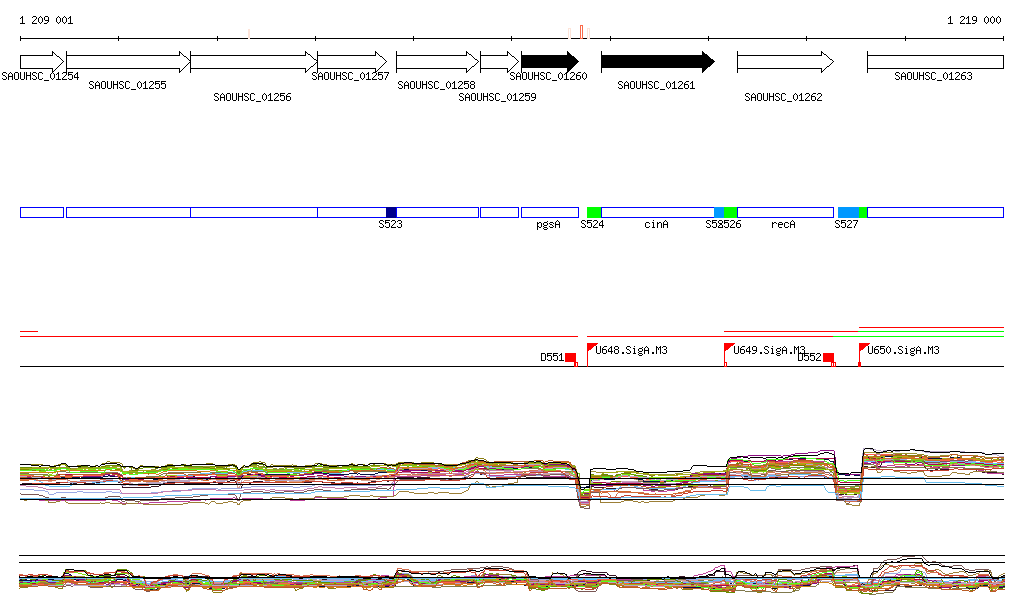The height and width of the screenshot is (611, 1024).
Task: Select the SAOUHSC_01255 gene arrow
Action: 127,62
